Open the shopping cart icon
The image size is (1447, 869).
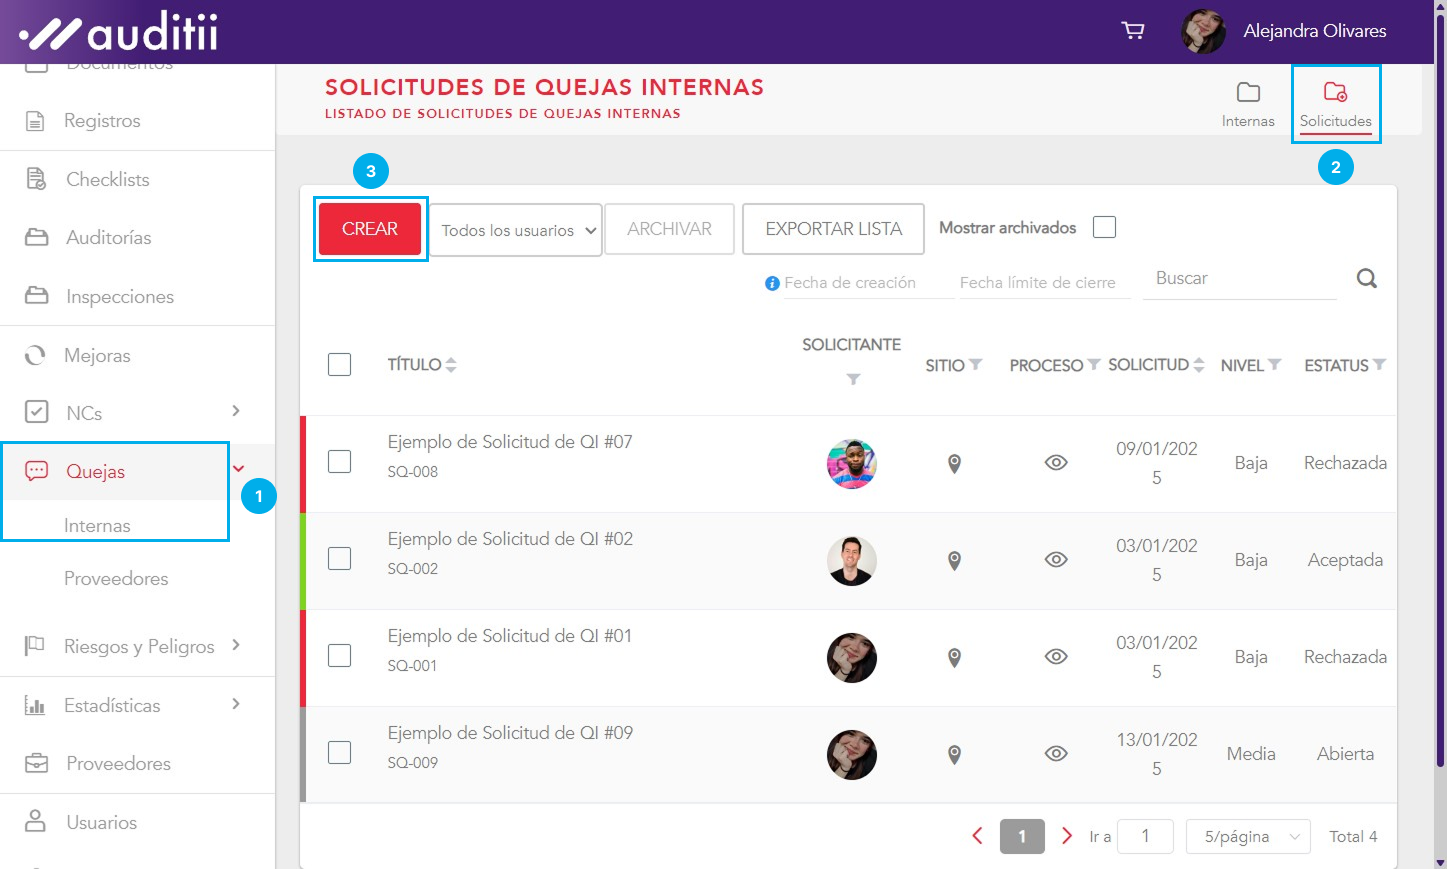[1133, 31]
